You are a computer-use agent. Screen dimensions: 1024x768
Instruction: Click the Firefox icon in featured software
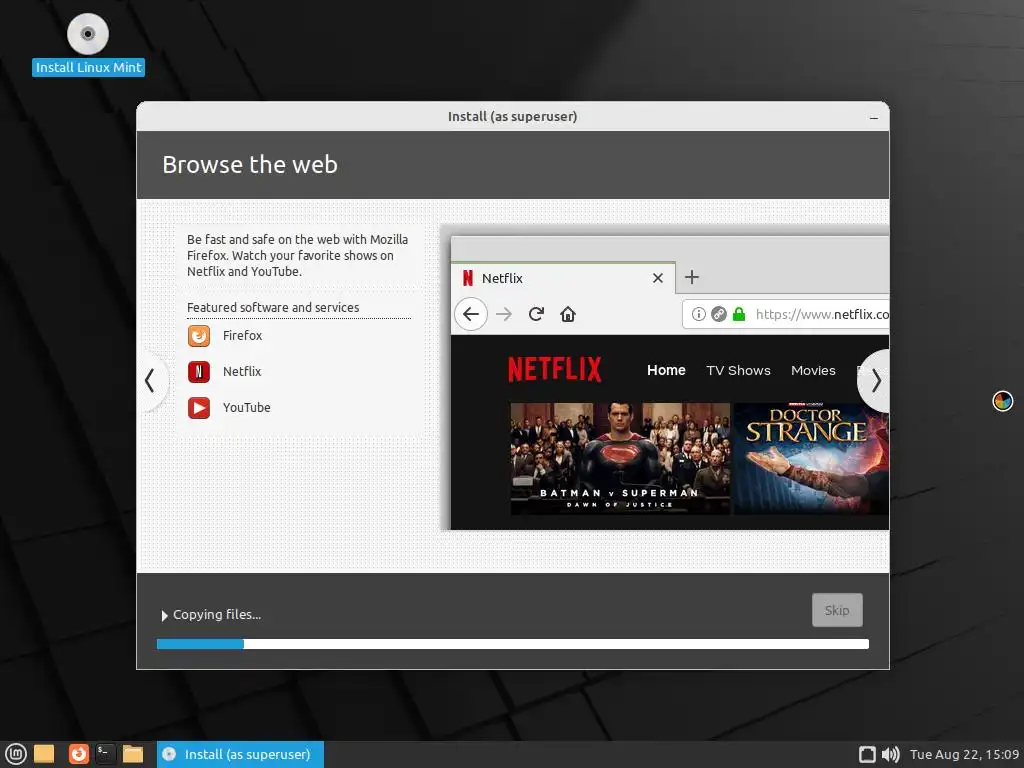tap(199, 336)
